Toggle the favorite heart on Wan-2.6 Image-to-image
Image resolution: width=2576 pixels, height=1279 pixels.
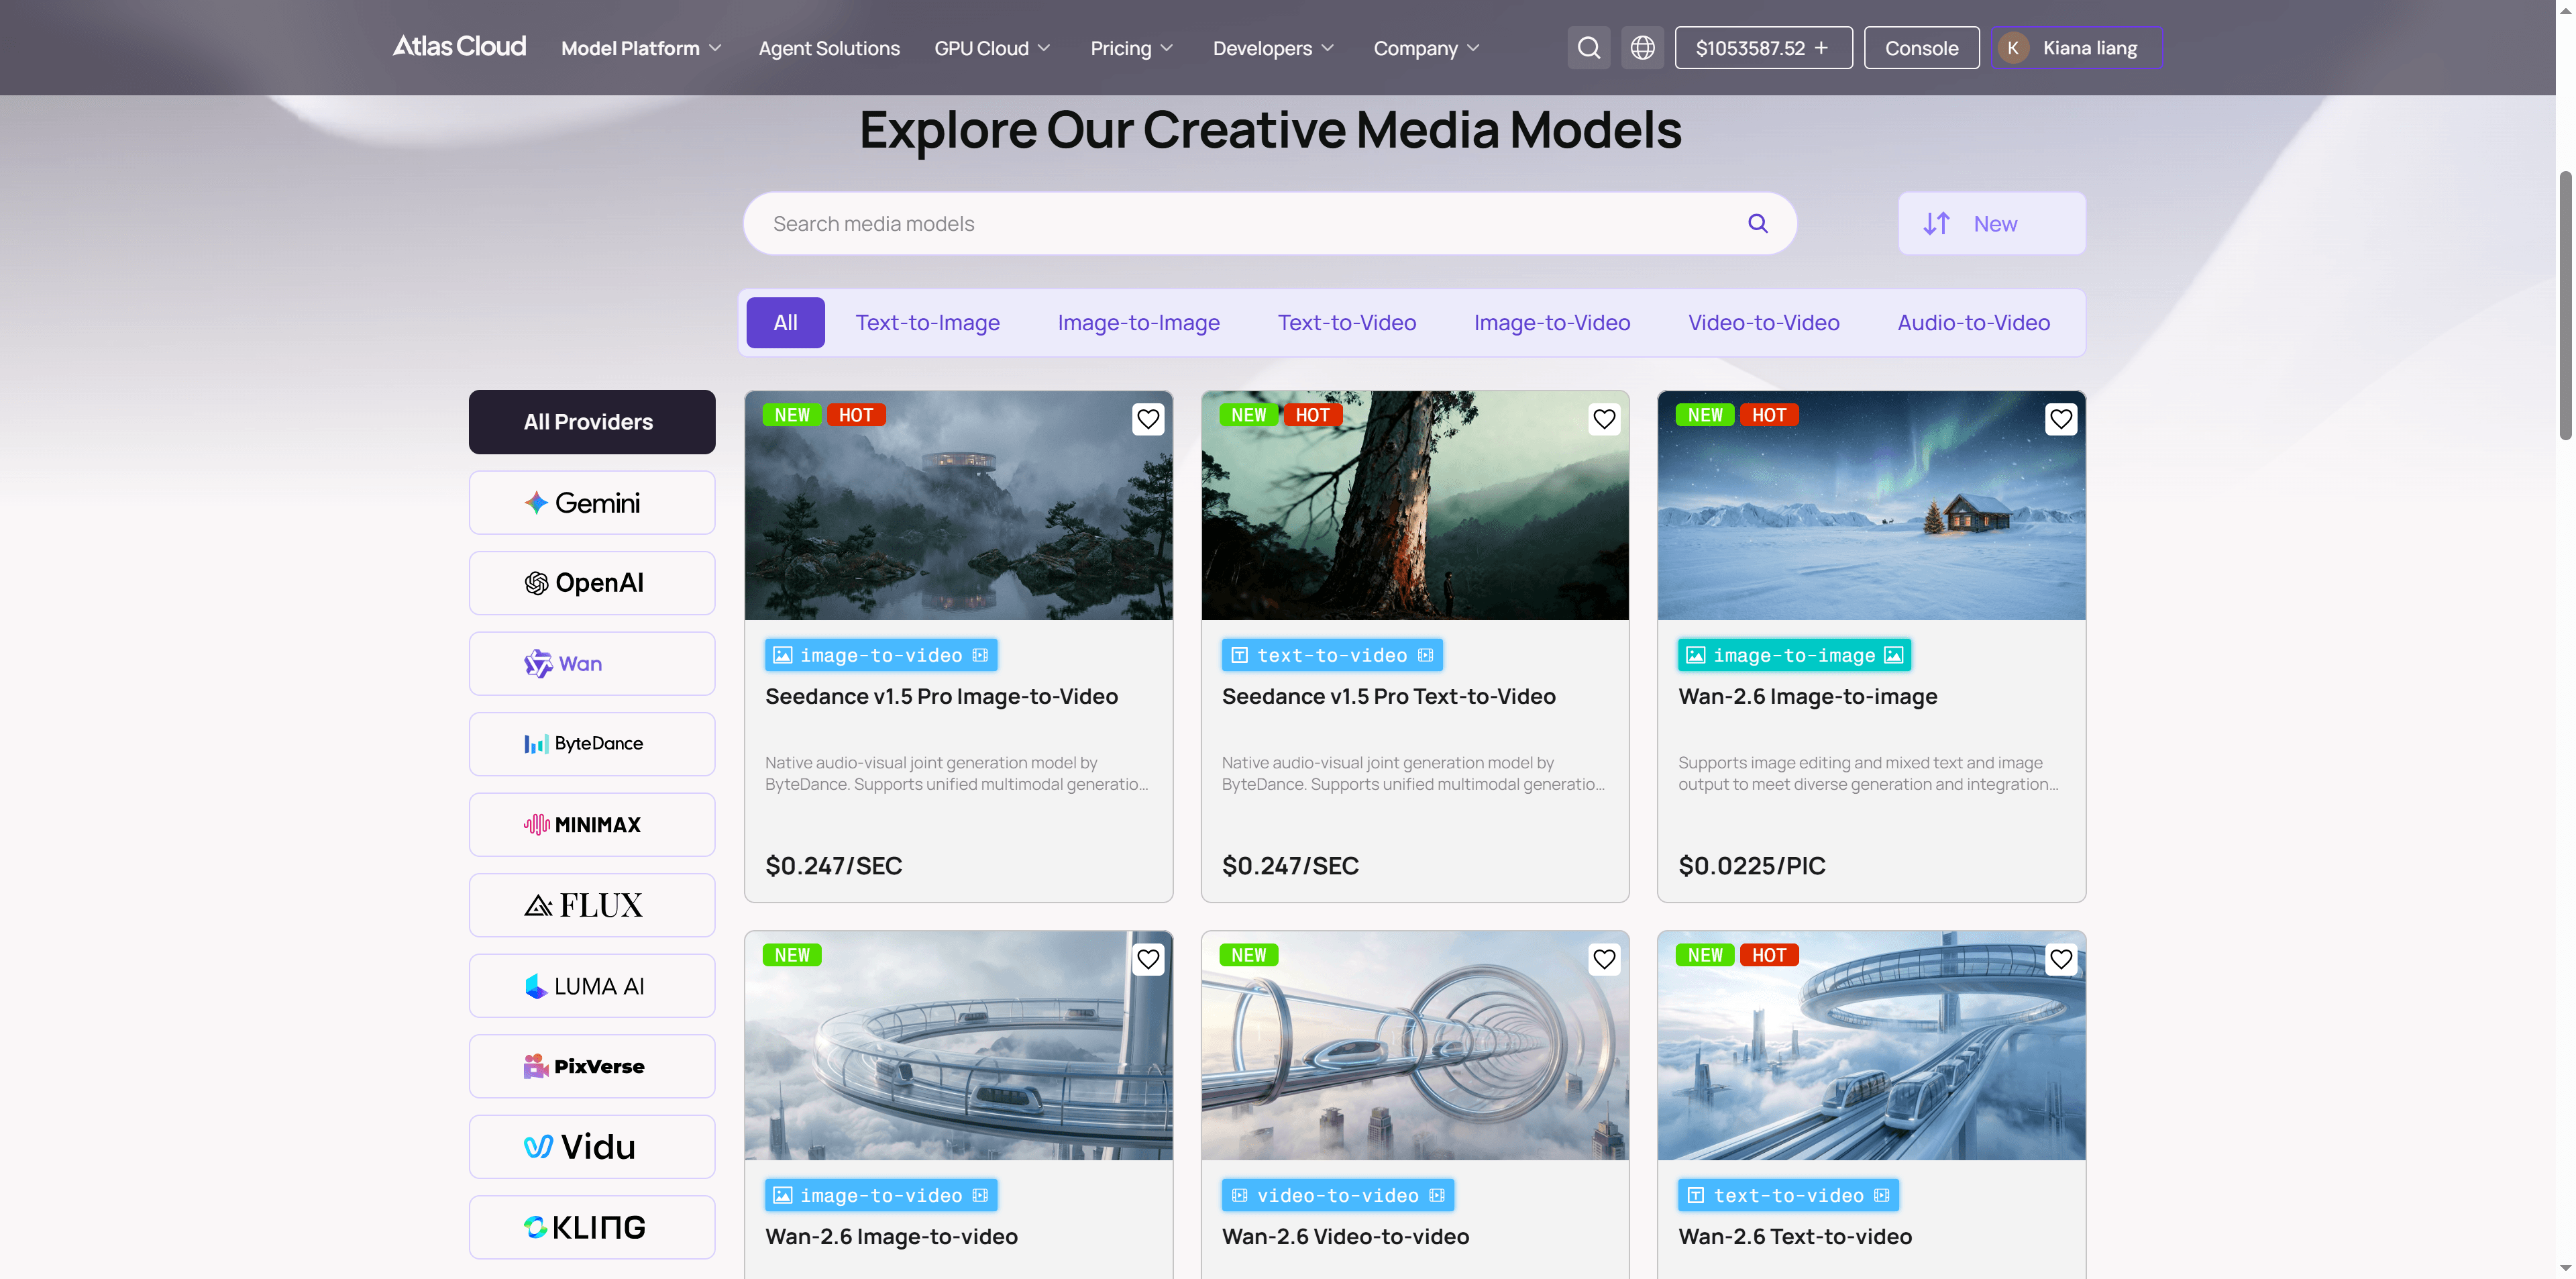pyautogui.click(x=2061, y=419)
